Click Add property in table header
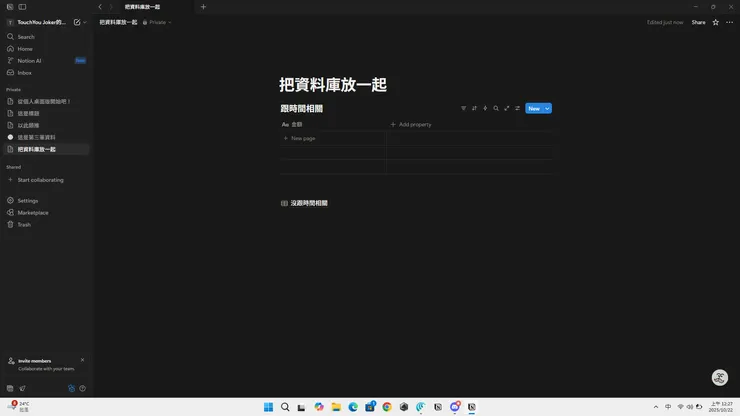Image resolution: width=740 pixels, height=416 pixels. pos(411,125)
